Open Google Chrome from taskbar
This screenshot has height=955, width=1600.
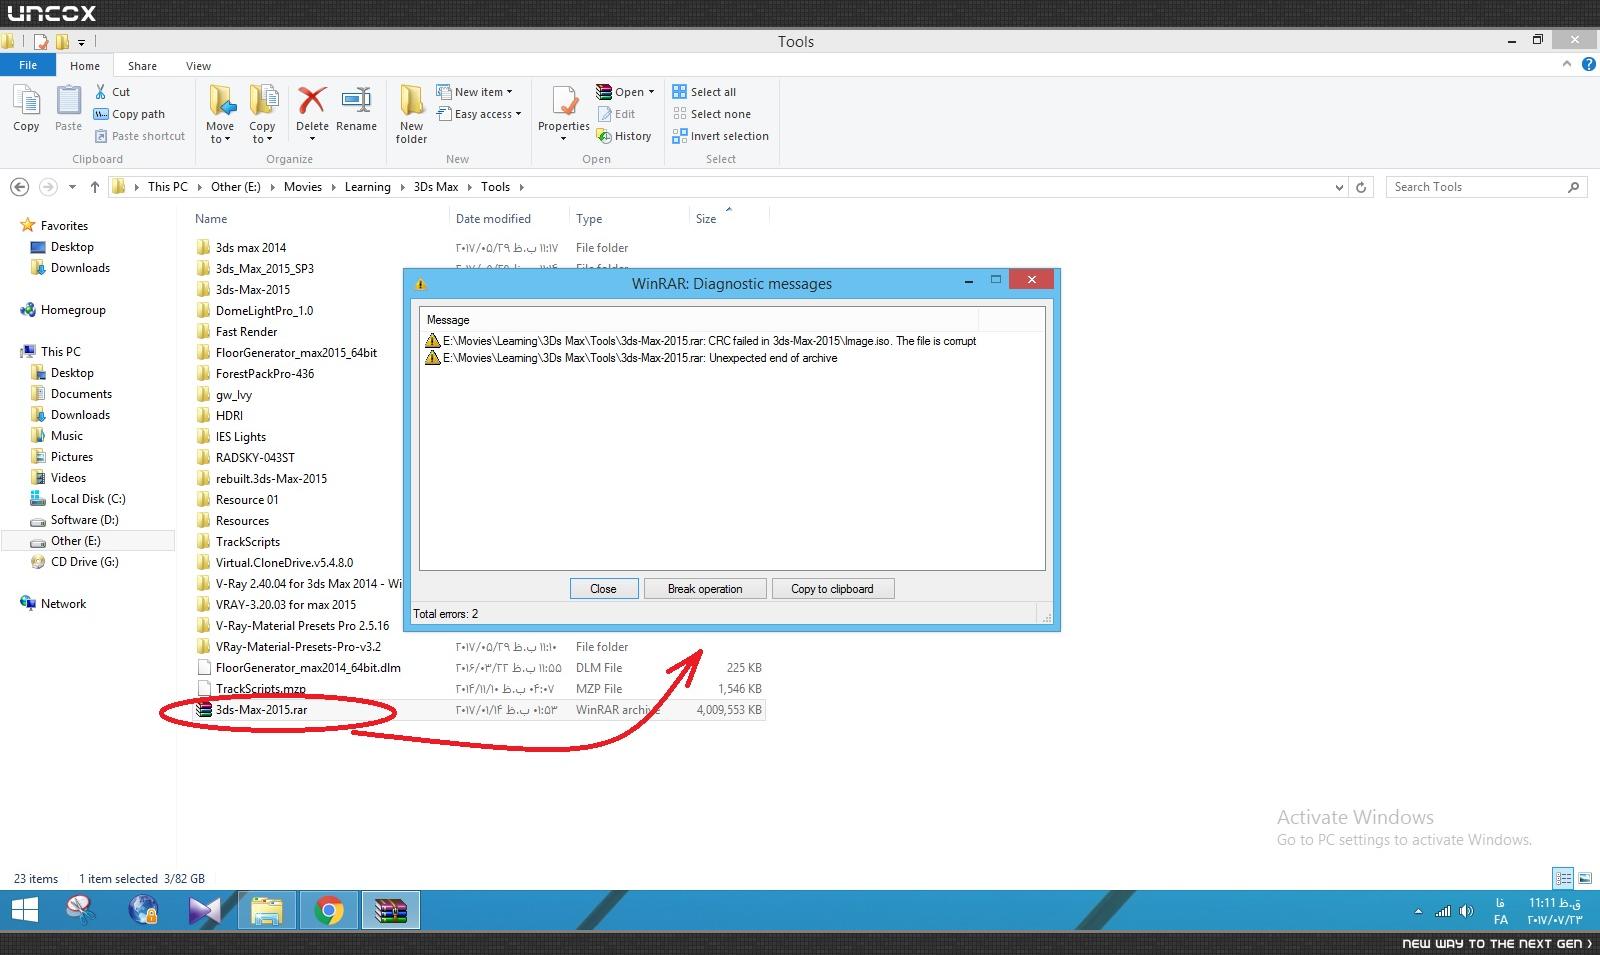point(328,911)
